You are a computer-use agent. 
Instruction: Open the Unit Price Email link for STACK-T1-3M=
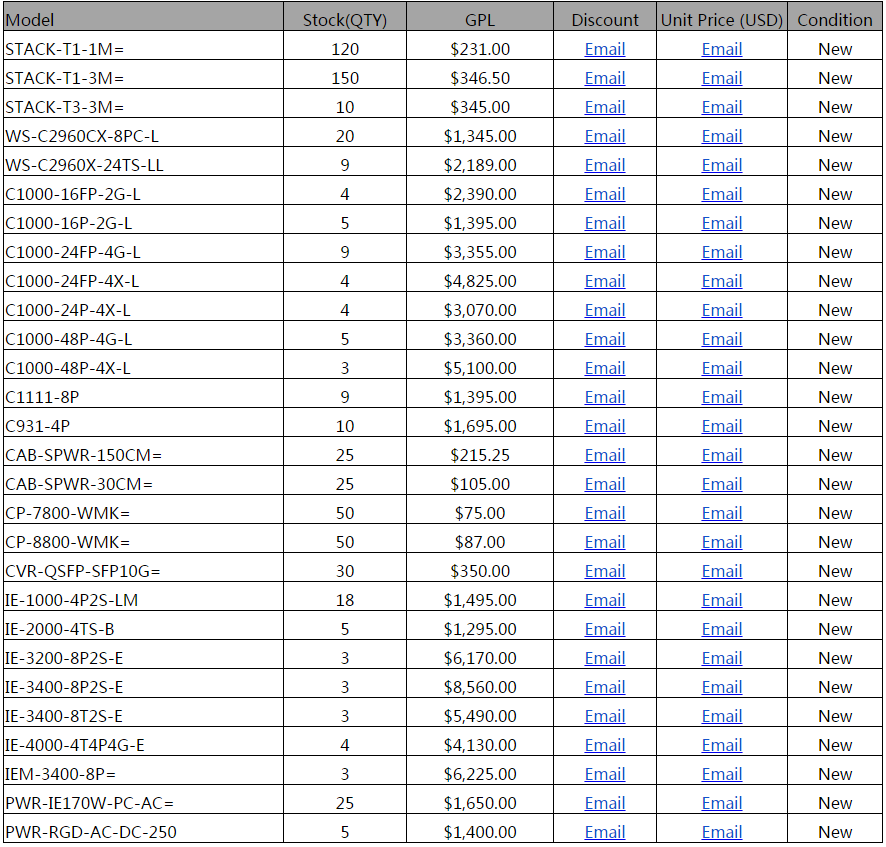(722, 78)
